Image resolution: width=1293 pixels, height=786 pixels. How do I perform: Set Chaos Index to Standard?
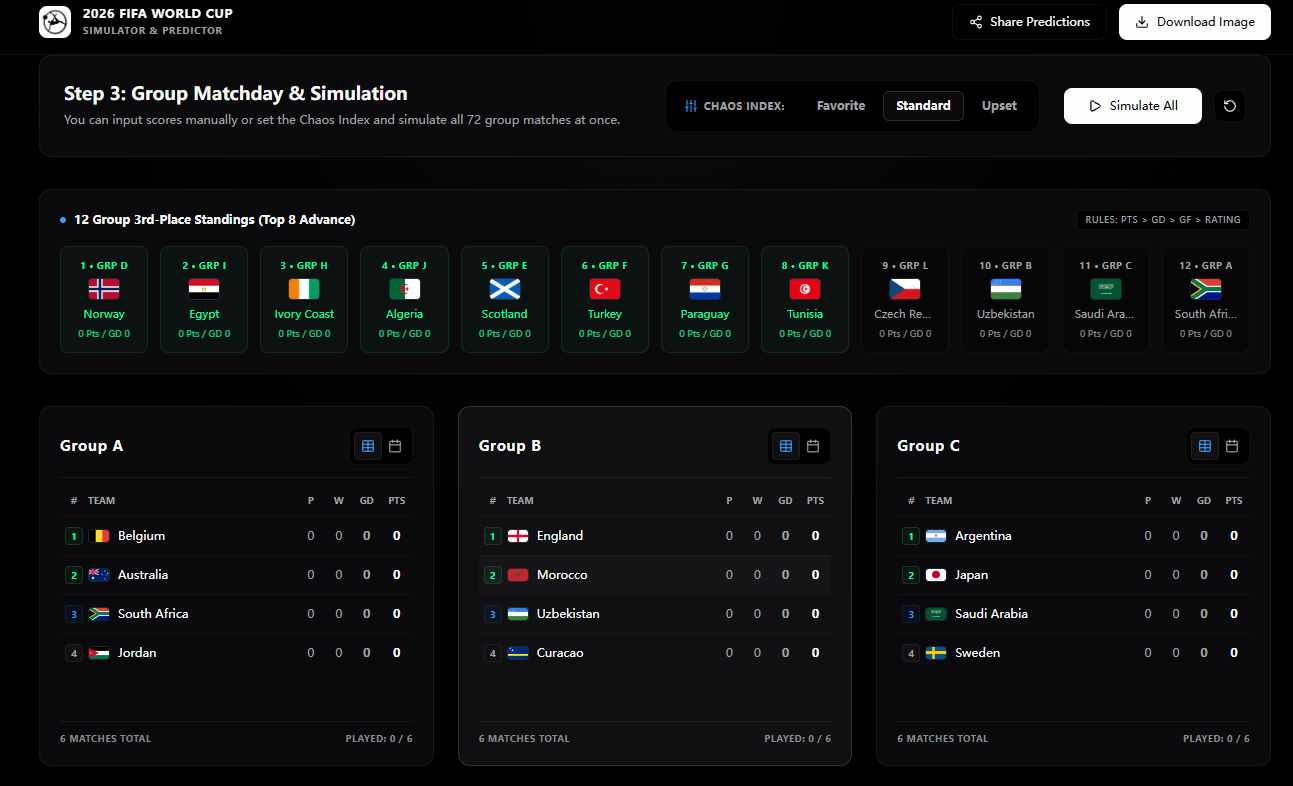(x=923, y=106)
